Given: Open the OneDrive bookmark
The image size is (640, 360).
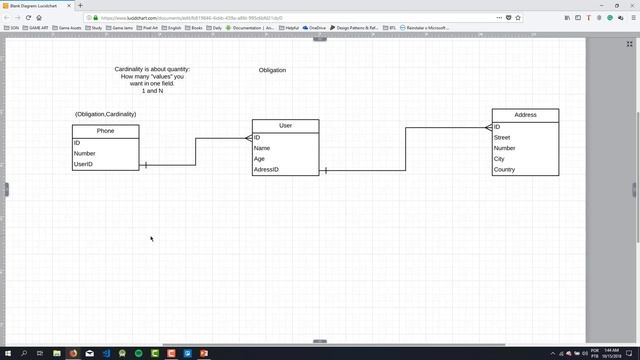Looking at the screenshot, I should tap(314, 28).
